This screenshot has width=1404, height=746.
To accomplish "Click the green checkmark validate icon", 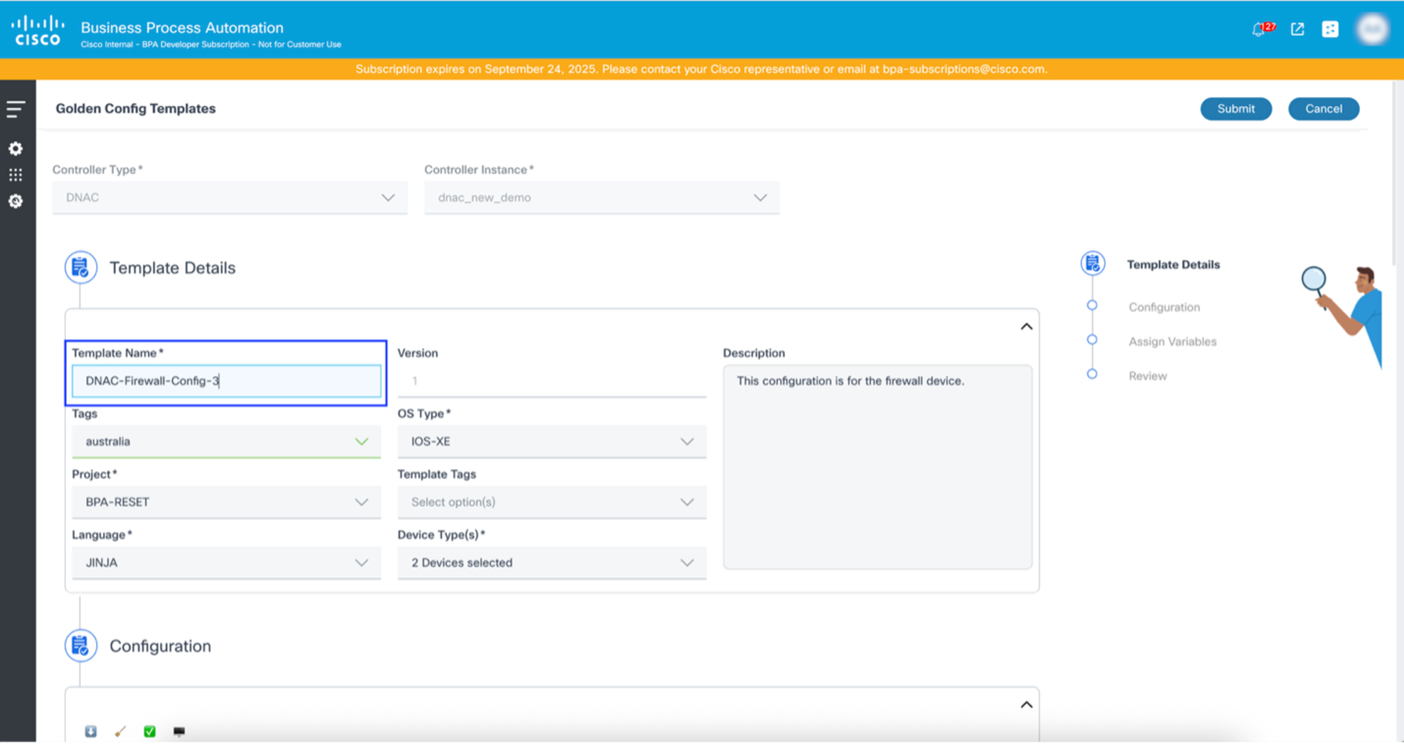I will (x=150, y=732).
